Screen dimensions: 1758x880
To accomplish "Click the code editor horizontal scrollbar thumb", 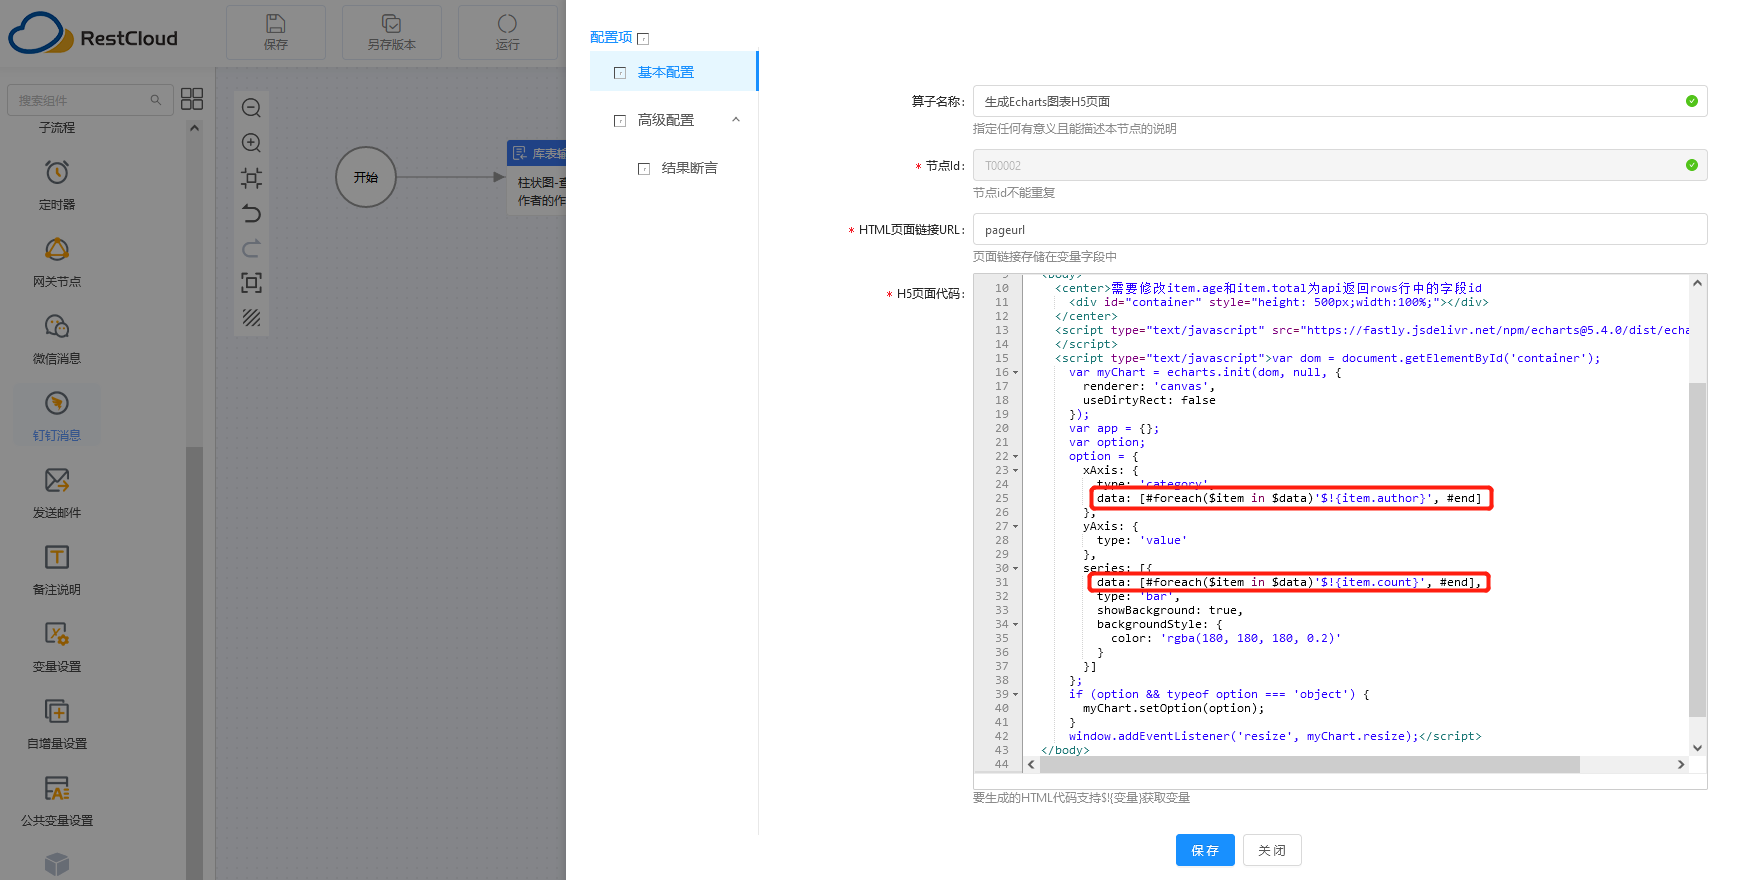I will (x=1310, y=765).
